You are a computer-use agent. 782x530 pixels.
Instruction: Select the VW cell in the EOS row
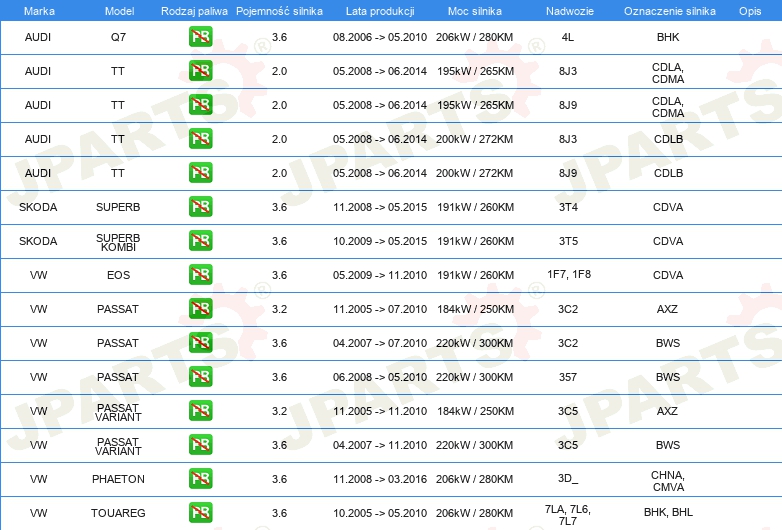click(x=38, y=275)
